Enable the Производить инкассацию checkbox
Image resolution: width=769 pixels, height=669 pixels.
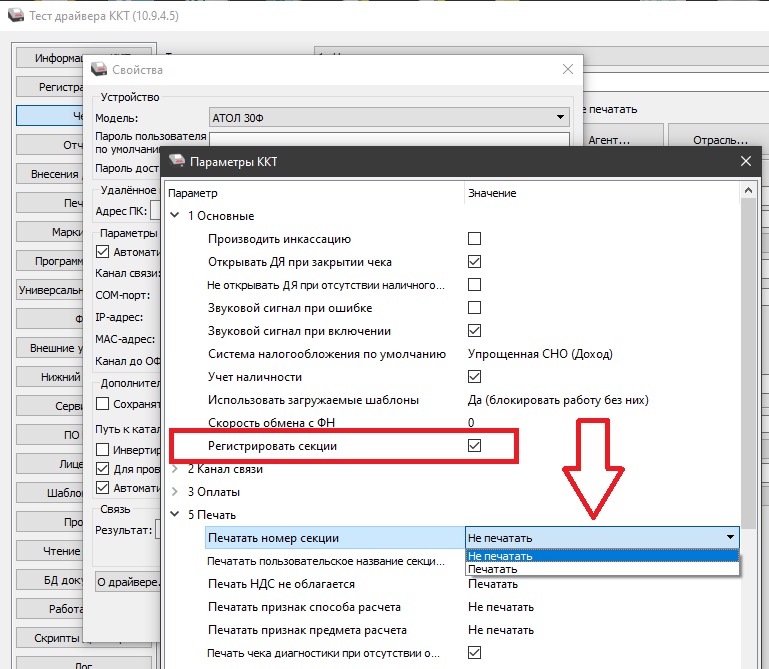point(475,239)
